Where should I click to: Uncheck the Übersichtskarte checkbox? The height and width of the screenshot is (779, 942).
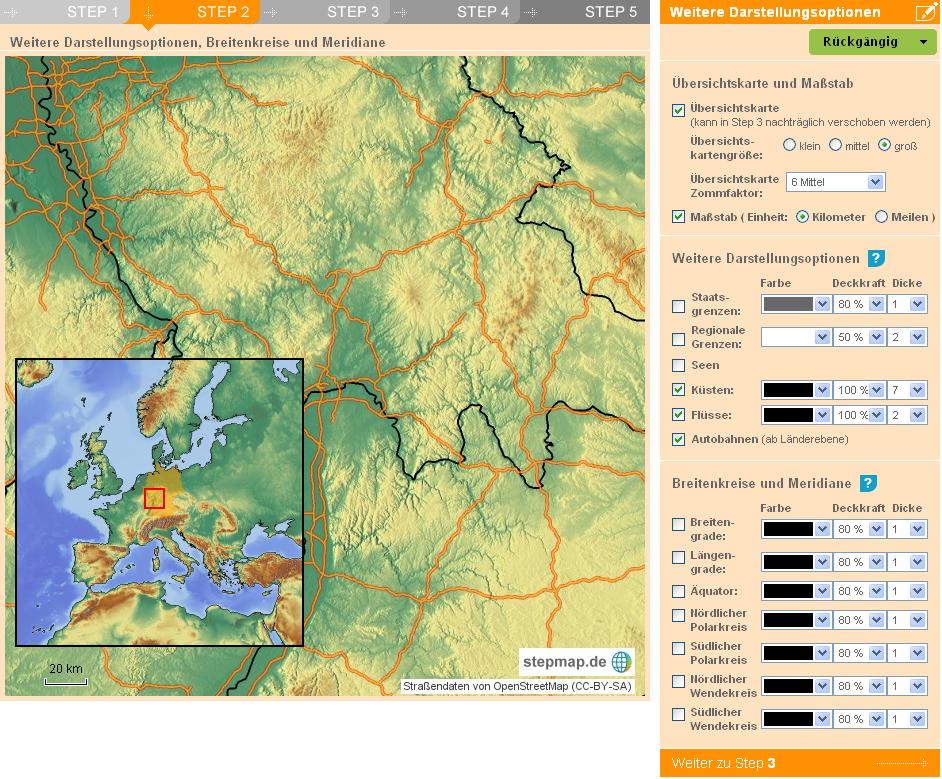[x=679, y=109]
